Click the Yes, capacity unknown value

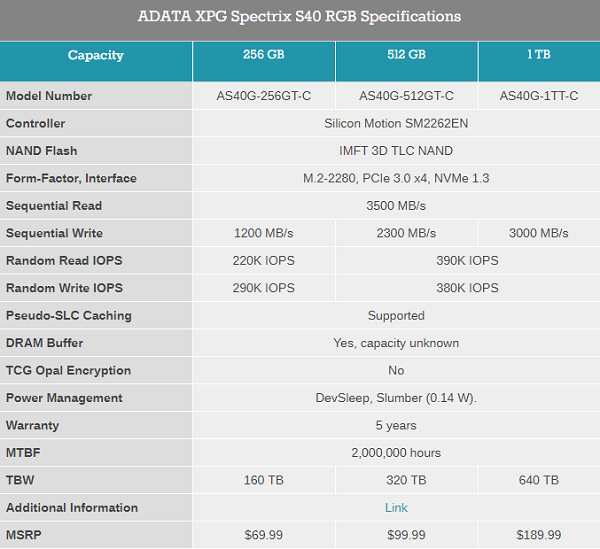(x=396, y=343)
